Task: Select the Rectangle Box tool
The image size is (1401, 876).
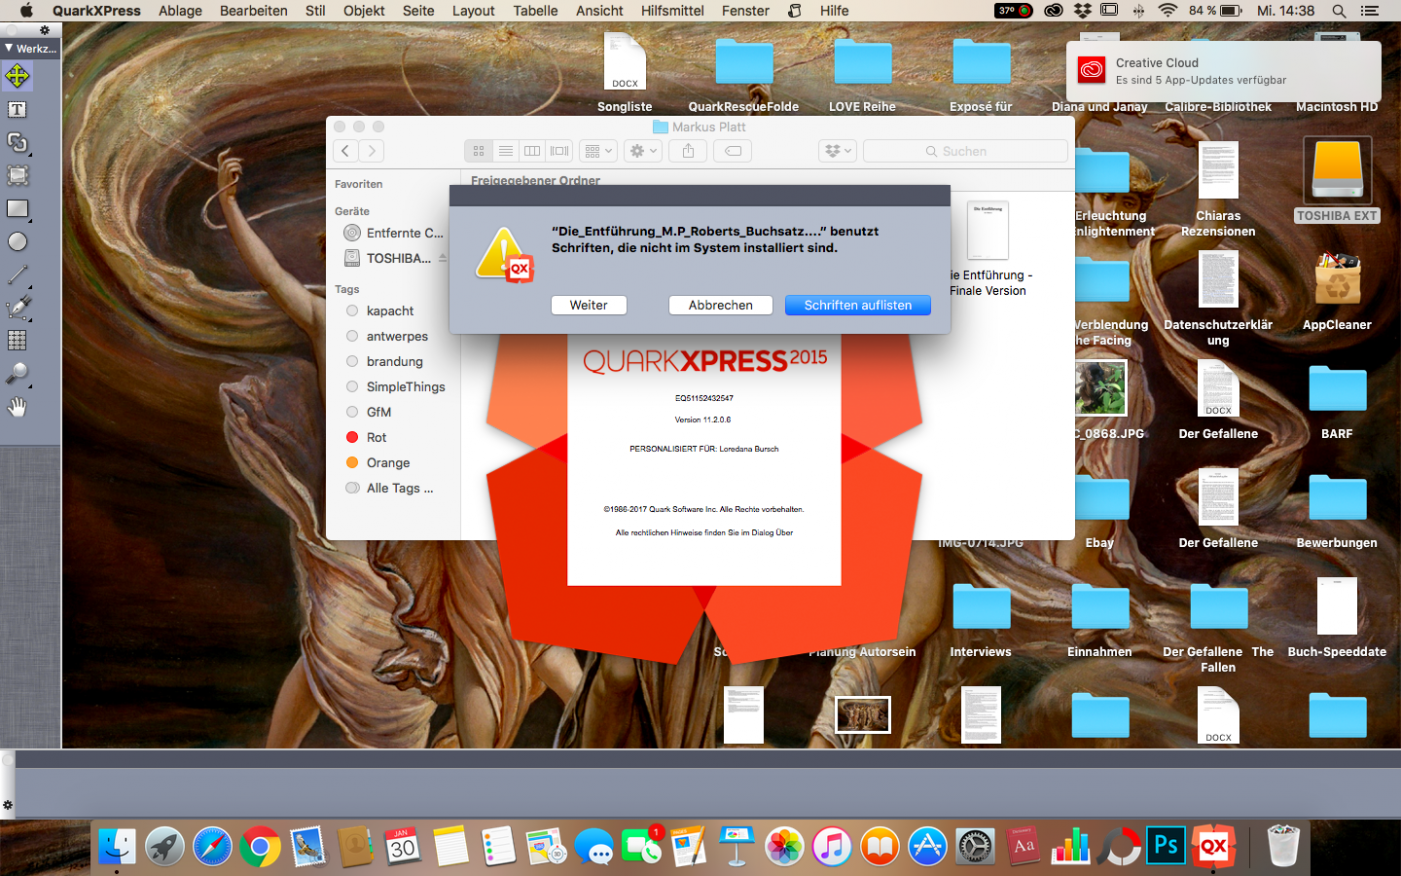Action: coord(17,208)
